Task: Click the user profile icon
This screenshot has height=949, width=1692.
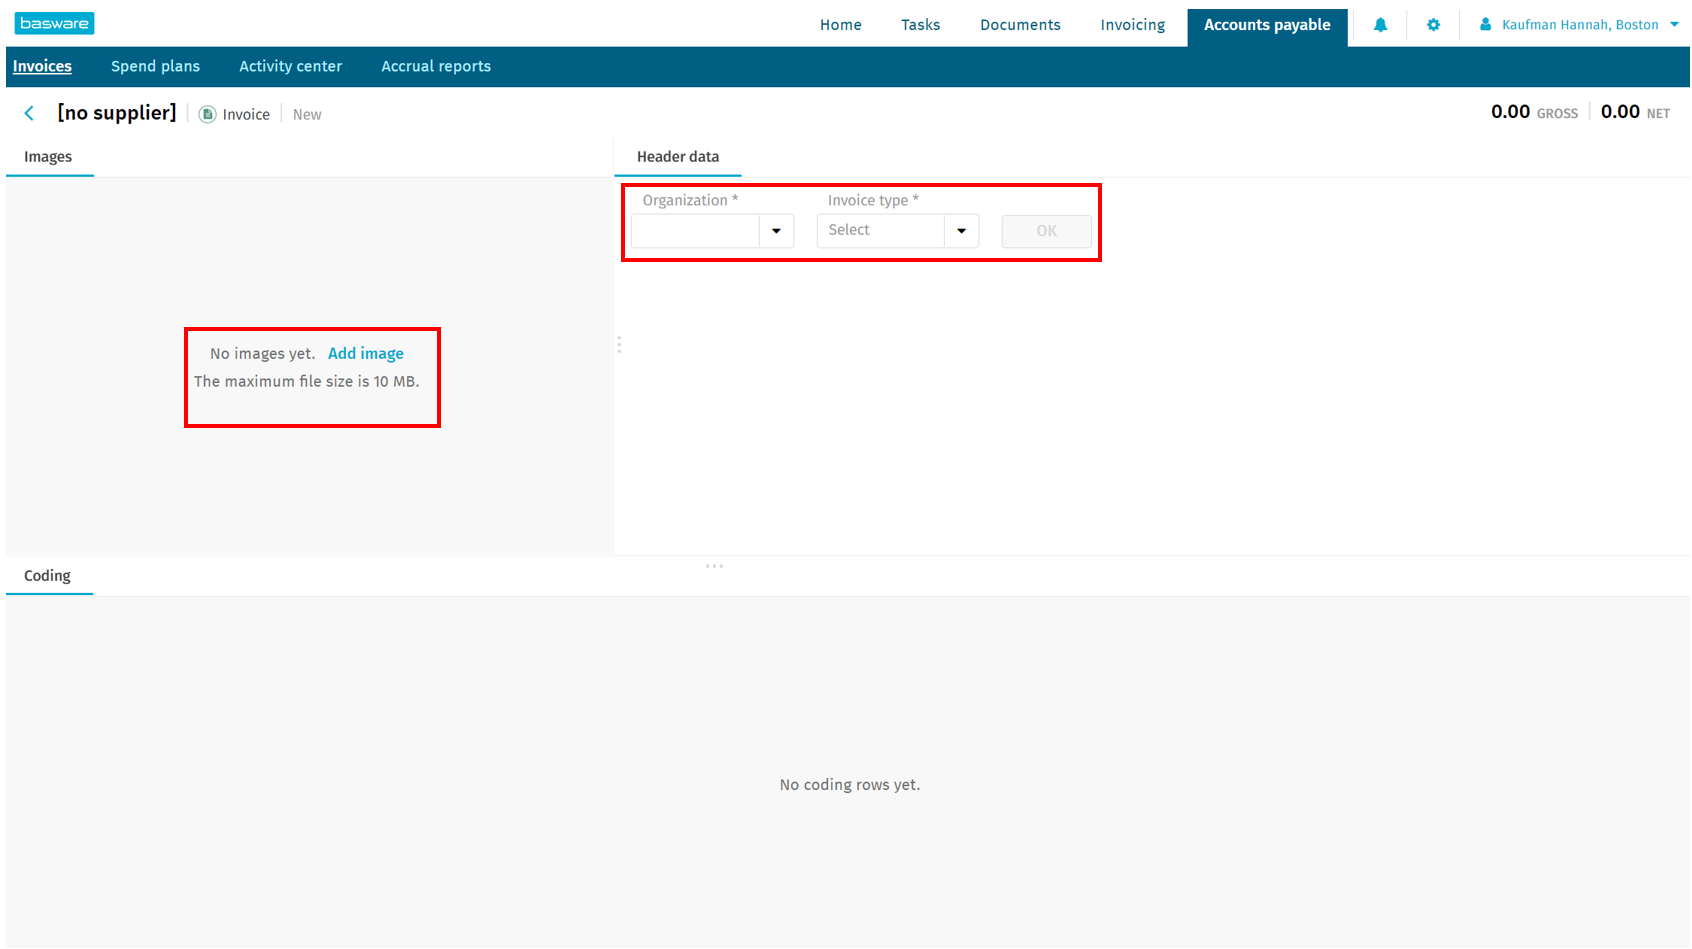Action: [x=1485, y=25]
